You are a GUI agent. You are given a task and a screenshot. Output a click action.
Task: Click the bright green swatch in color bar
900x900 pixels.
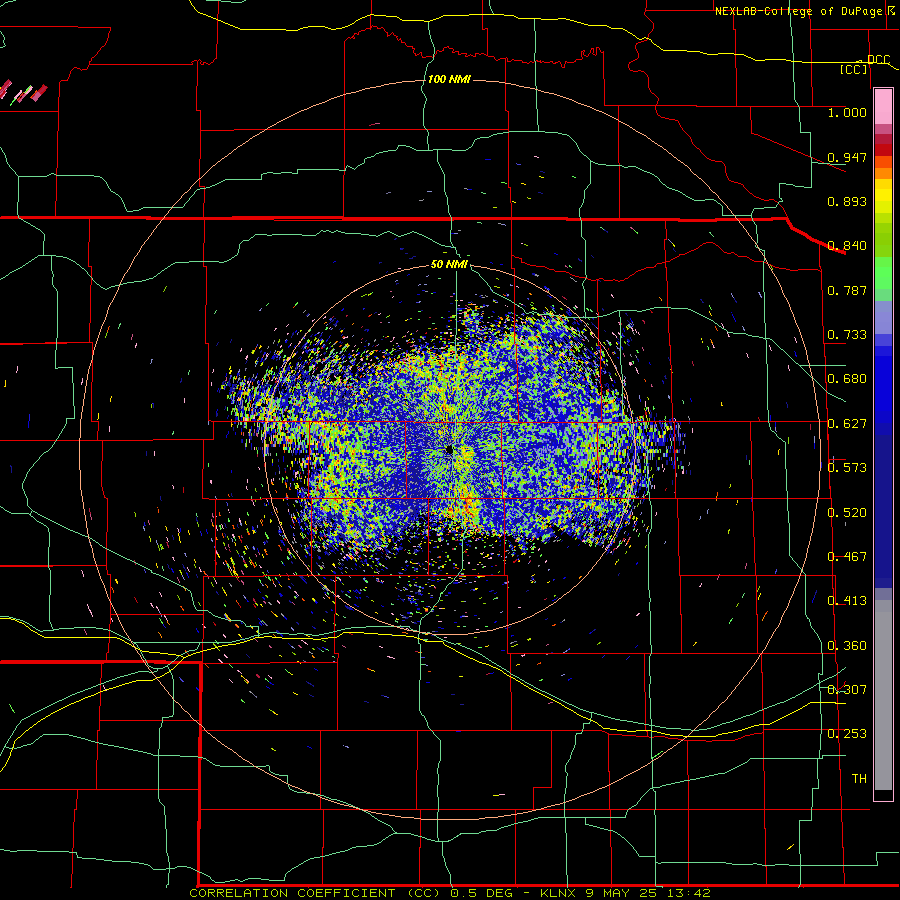click(x=883, y=273)
